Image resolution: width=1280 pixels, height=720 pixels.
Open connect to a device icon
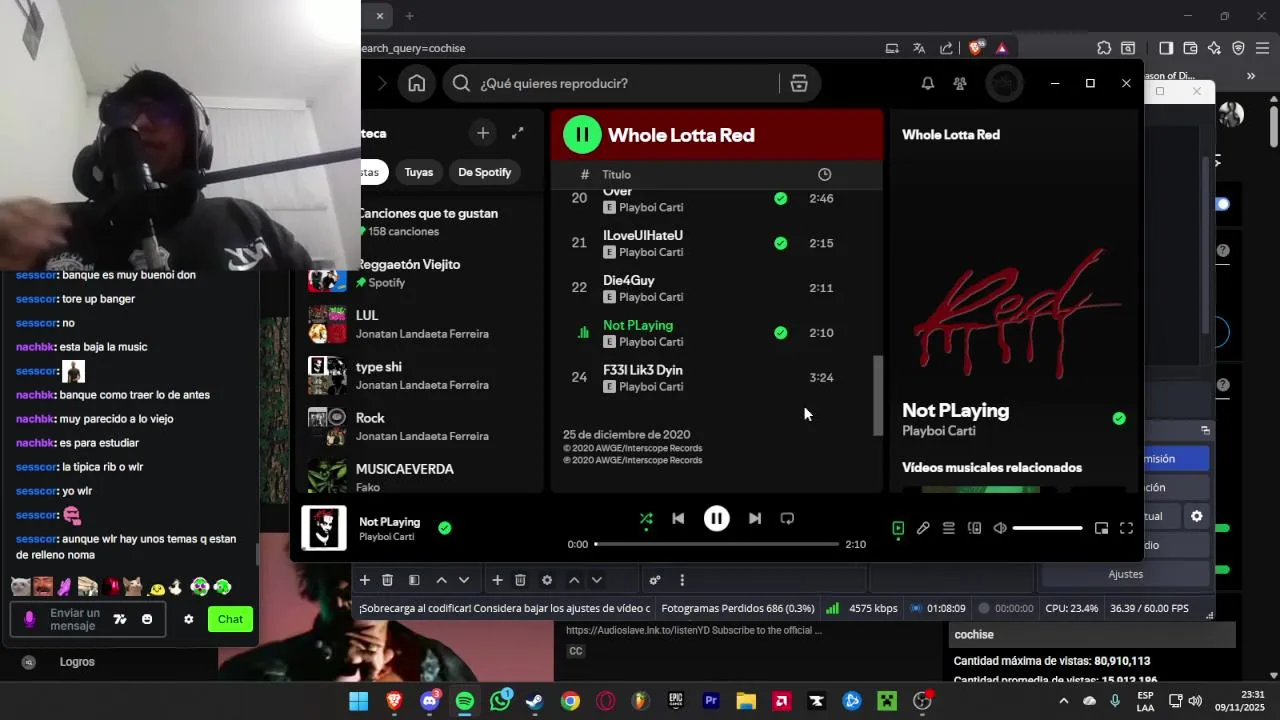974,528
